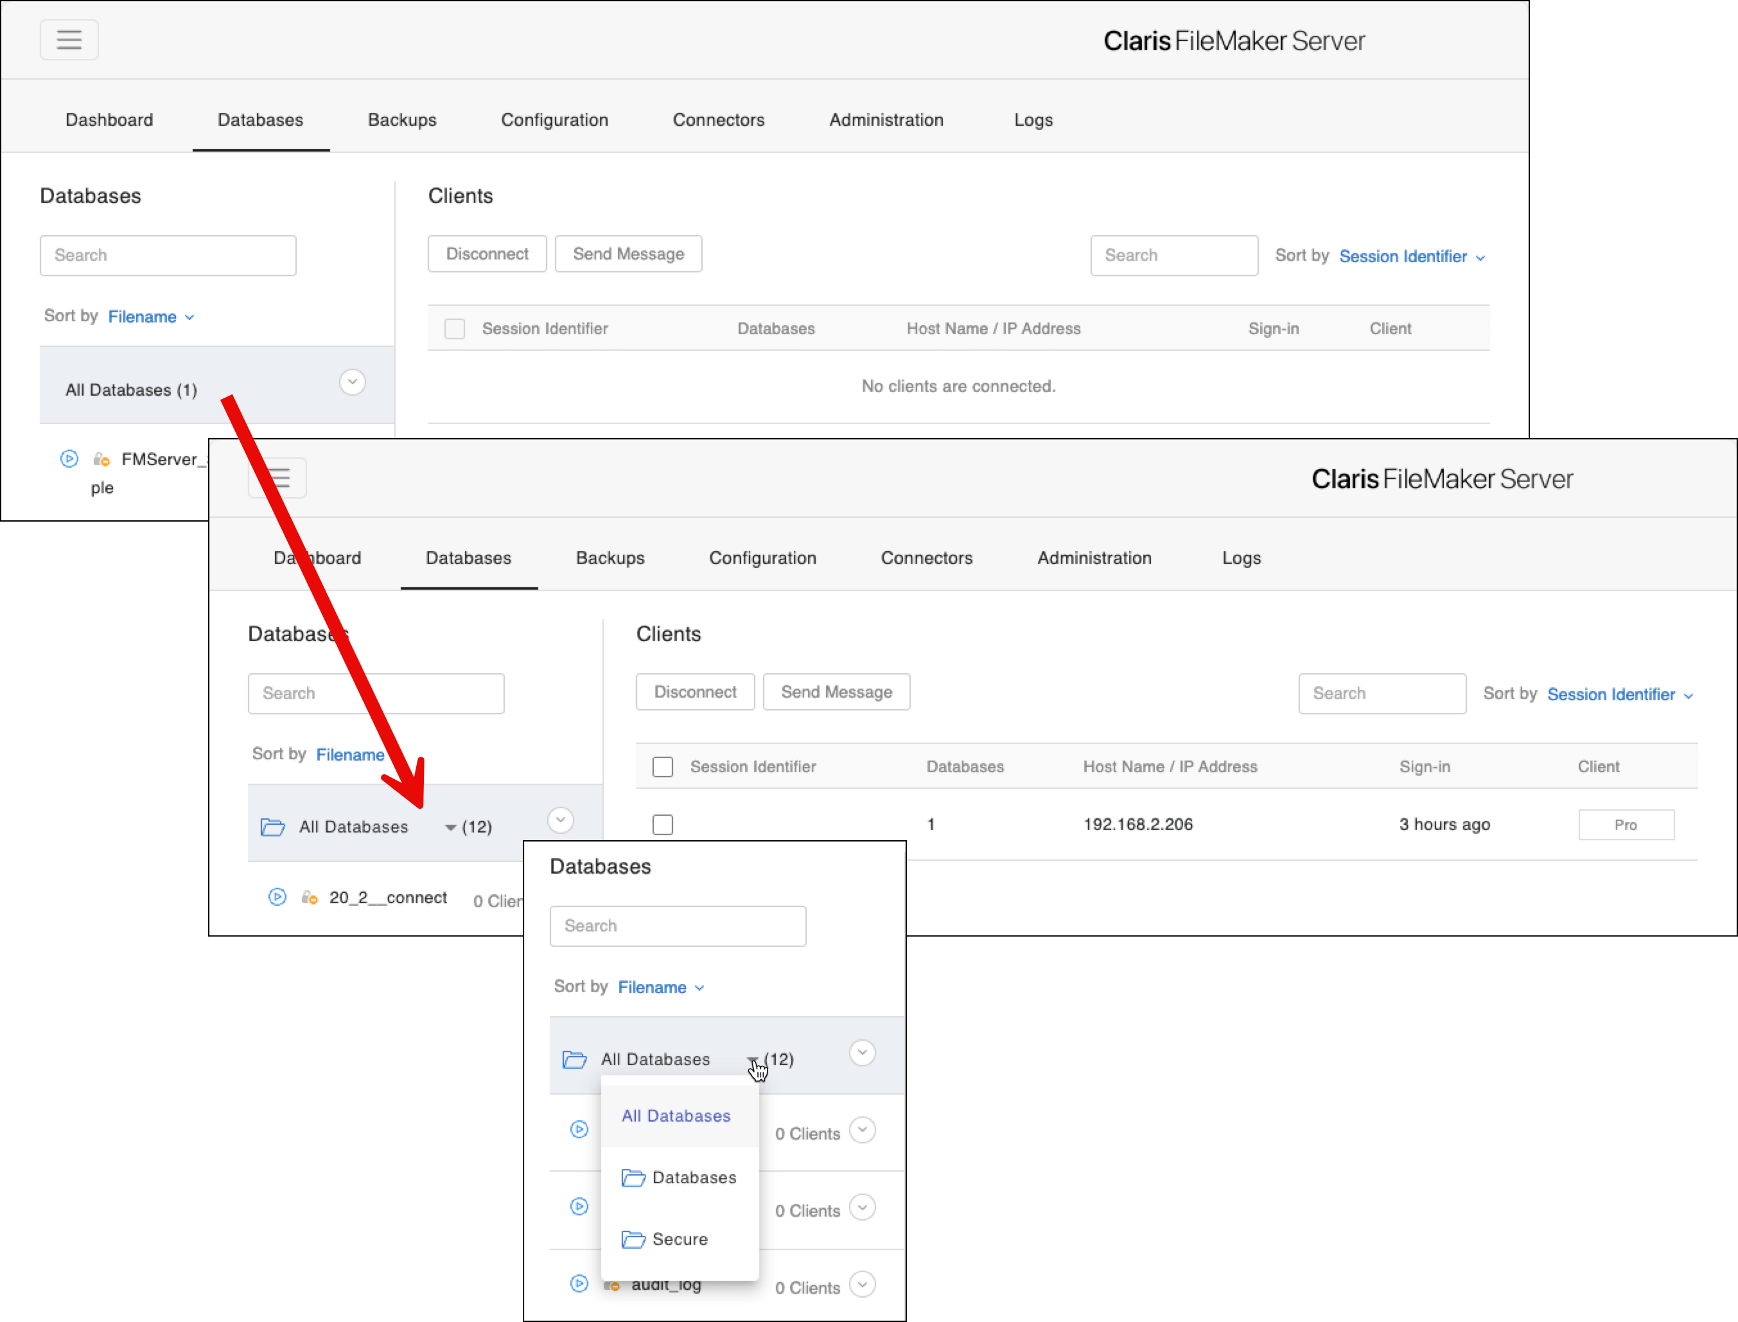The image size is (1738, 1322).
Task: Check the client row for 192.168.2.206
Action: click(x=663, y=824)
